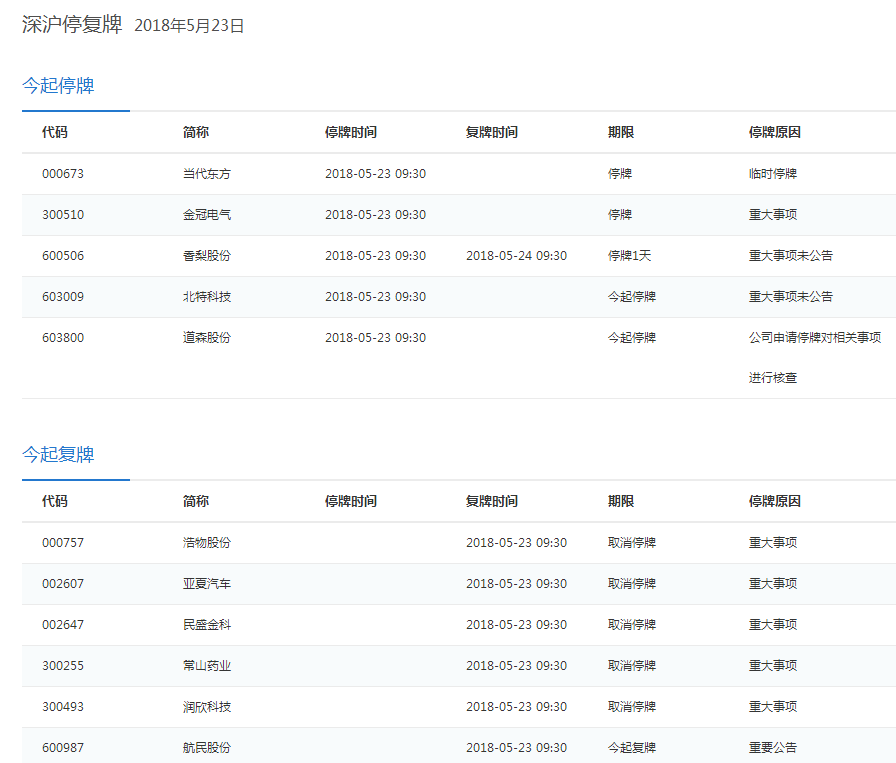Image resolution: width=896 pixels, height=763 pixels.
Task: Click stock code 000757
Action: (63, 543)
